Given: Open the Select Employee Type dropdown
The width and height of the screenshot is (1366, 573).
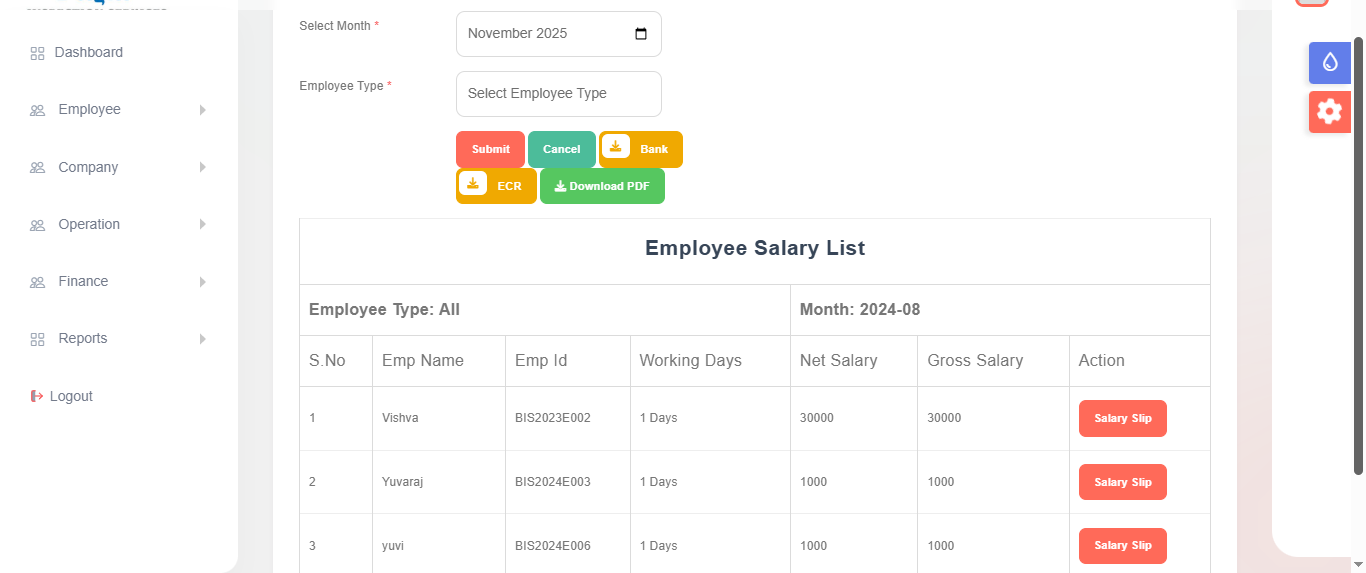Looking at the screenshot, I should [x=558, y=94].
